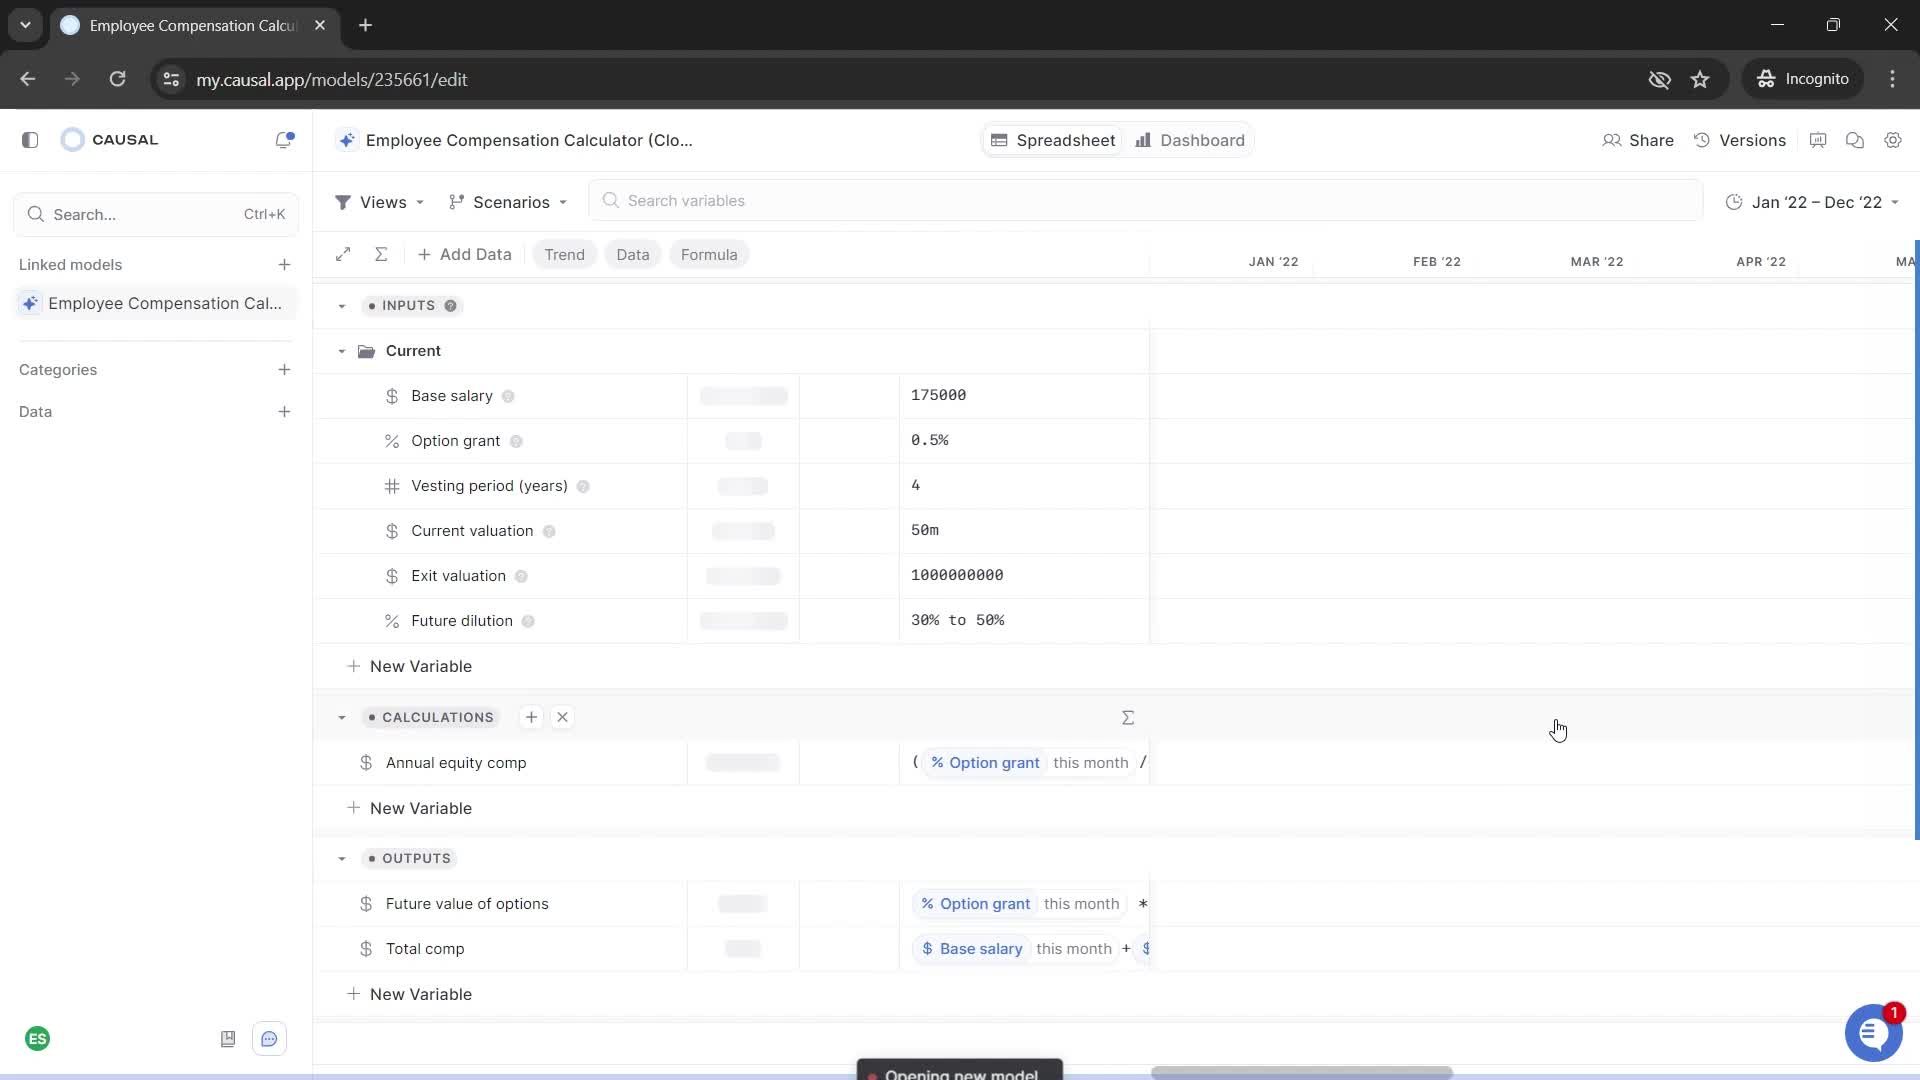Click the Incognito profile button
The width and height of the screenshot is (1920, 1080).
tap(1803, 79)
